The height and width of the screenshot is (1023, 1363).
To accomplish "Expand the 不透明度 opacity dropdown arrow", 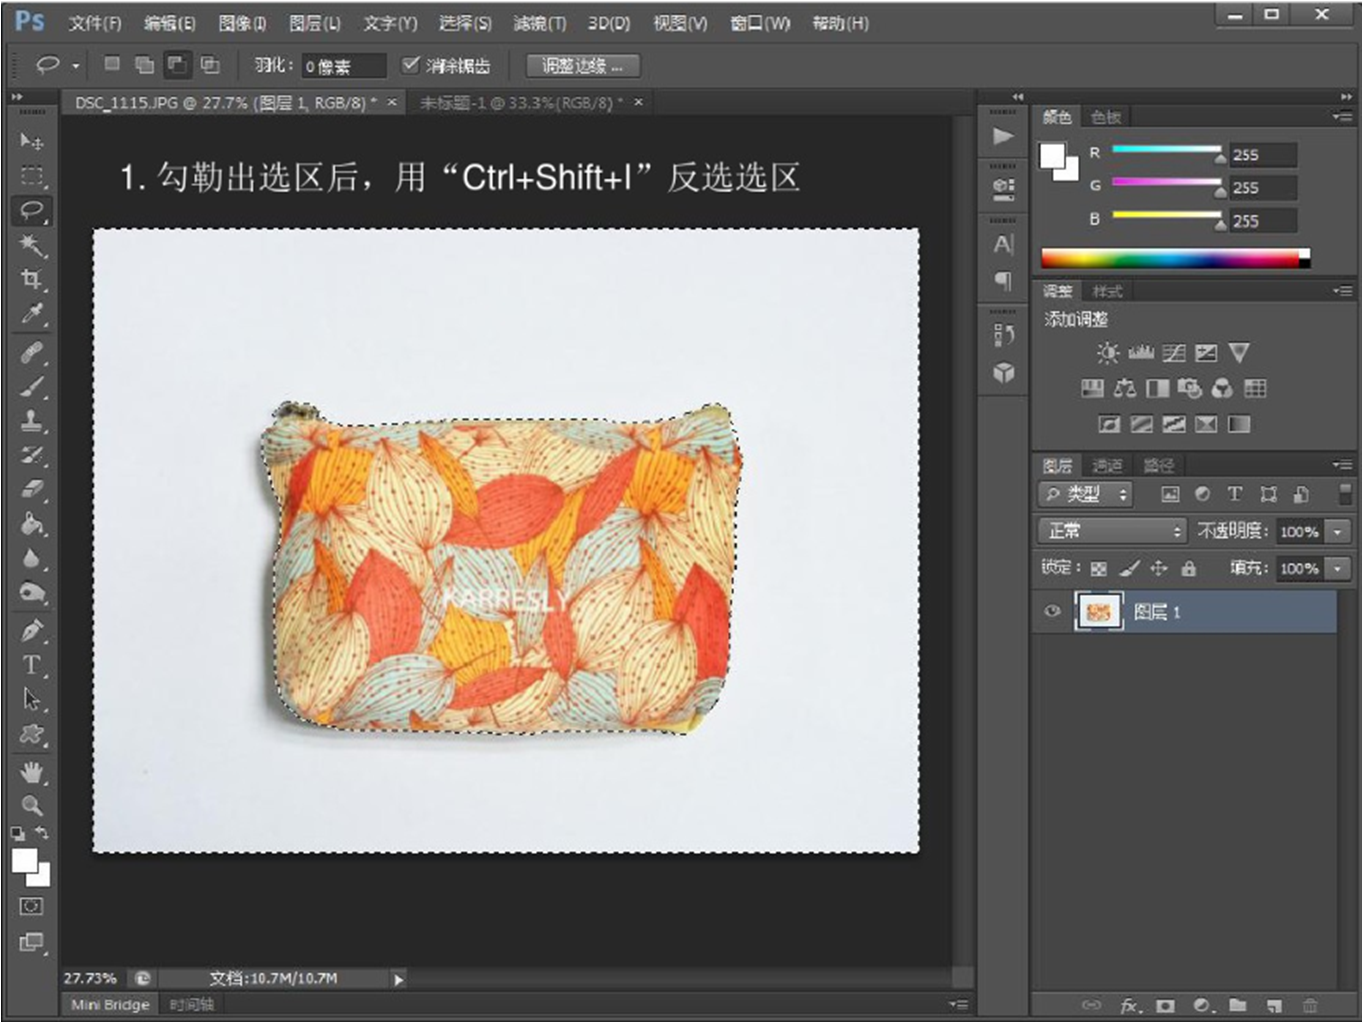I will pyautogui.click(x=1338, y=532).
